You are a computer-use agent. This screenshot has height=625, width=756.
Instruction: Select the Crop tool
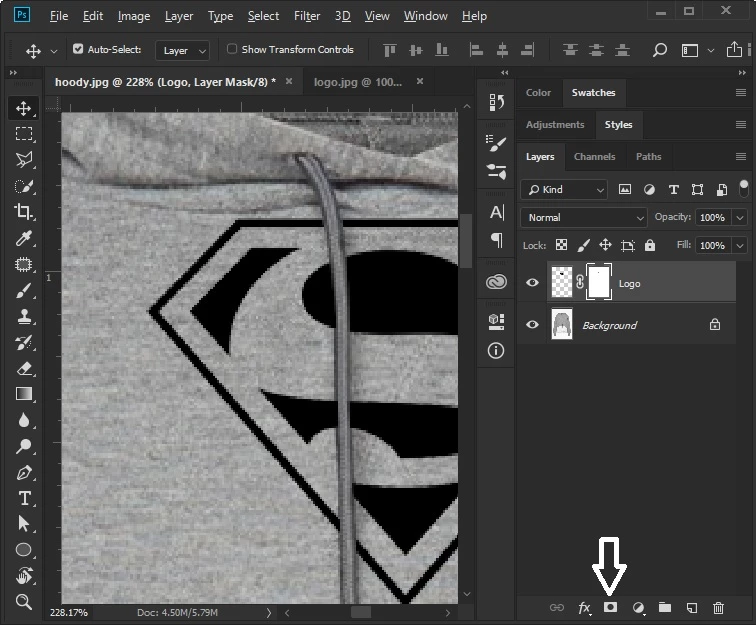pyautogui.click(x=23, y=211)
